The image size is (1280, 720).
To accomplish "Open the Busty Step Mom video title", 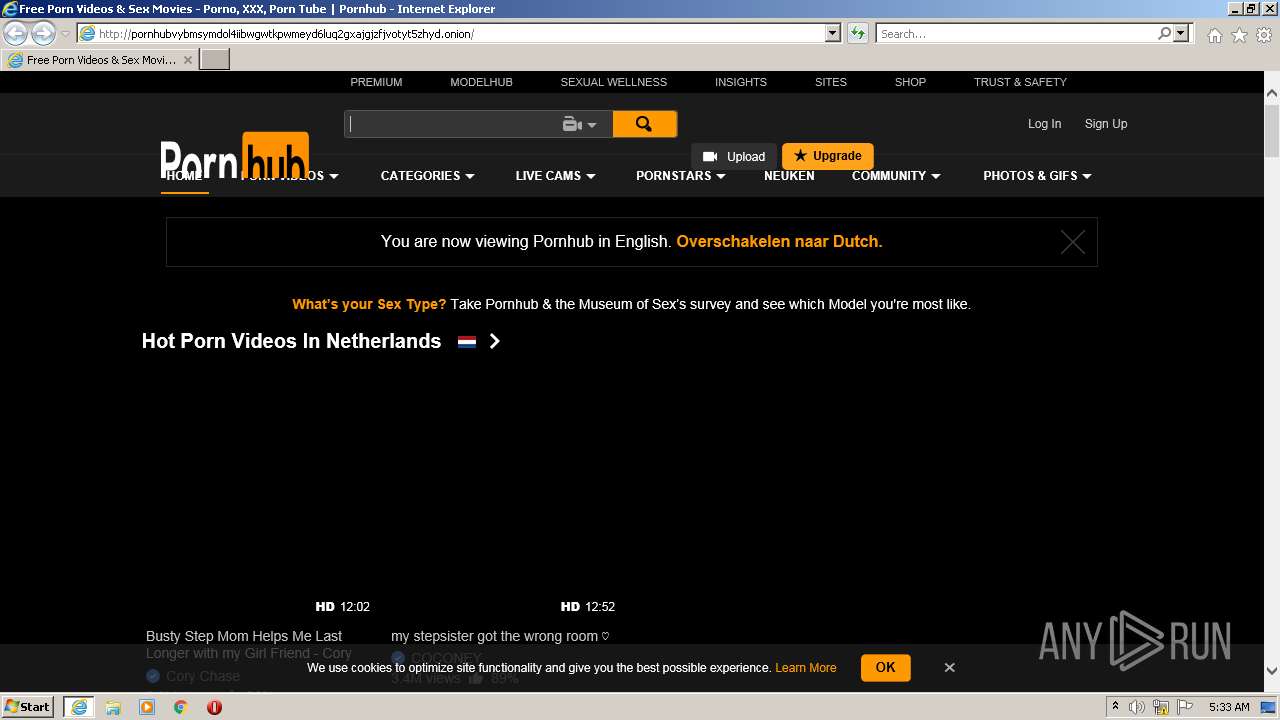I will tap(249, 644).
